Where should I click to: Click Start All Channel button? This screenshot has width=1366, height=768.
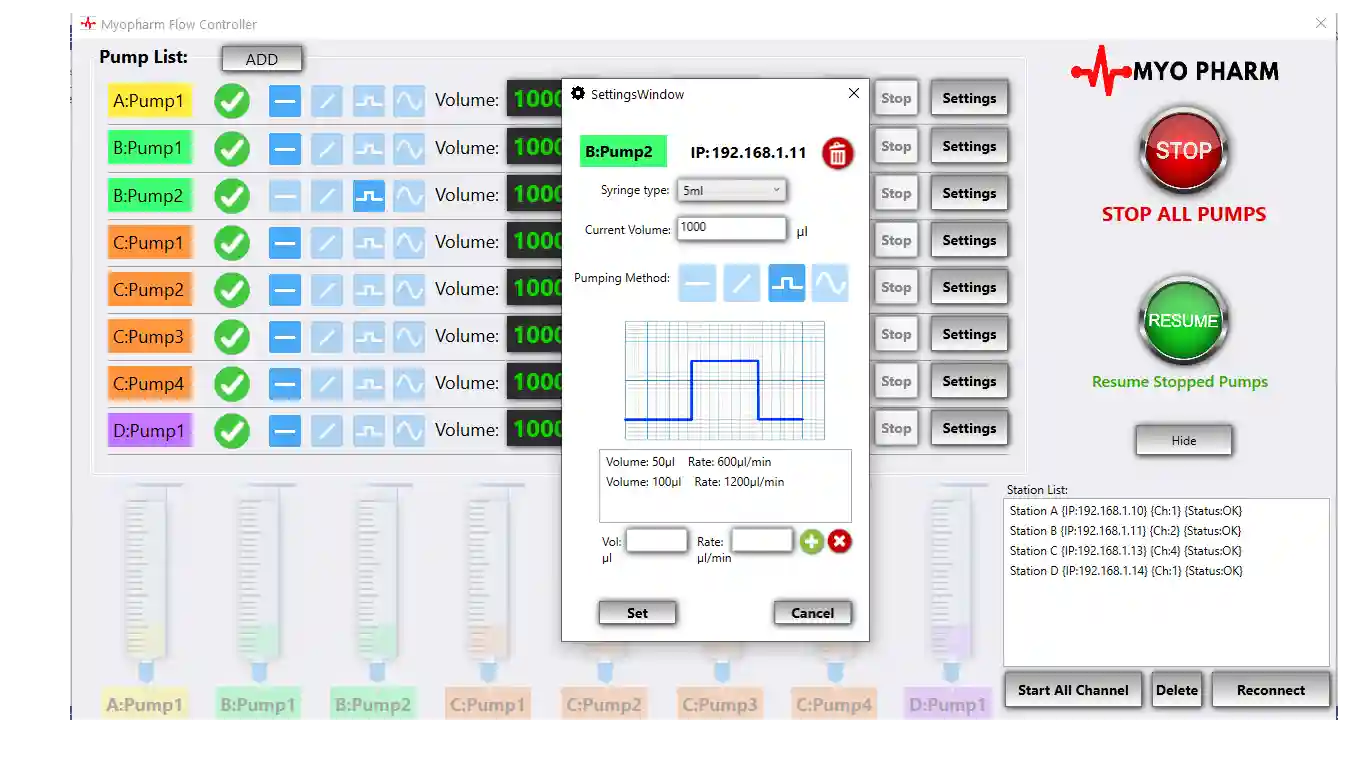1073,690
